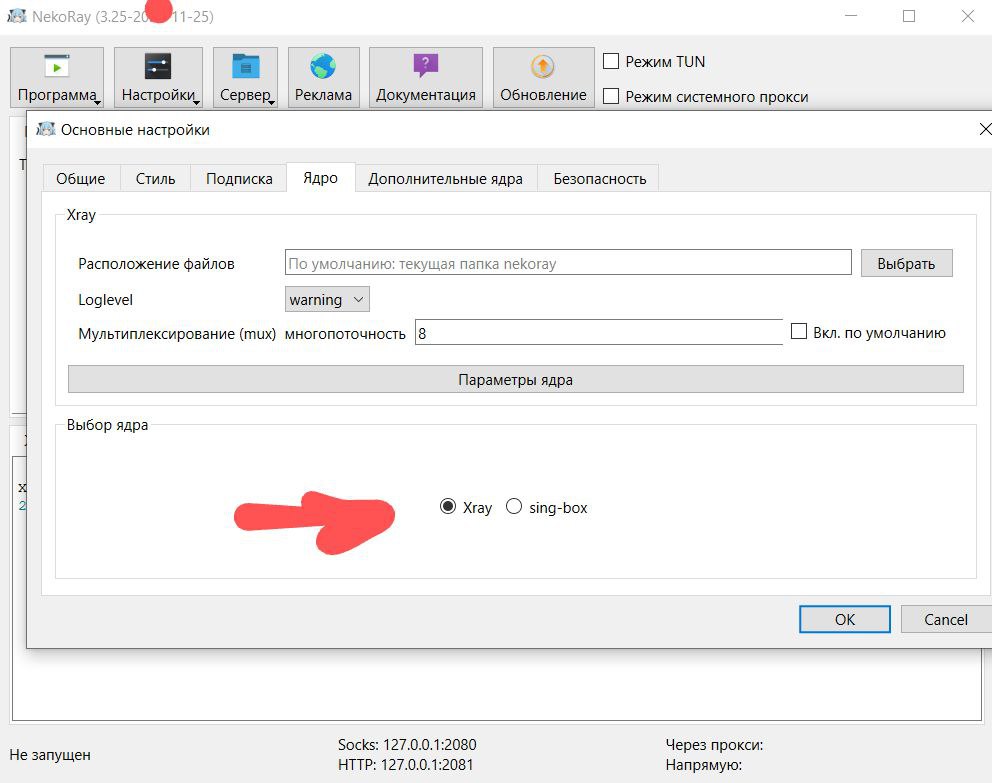Click the Реклама globe icon
Image resolution: width=992 pixels, height=783 pixels.
click(x=323, y=67)
